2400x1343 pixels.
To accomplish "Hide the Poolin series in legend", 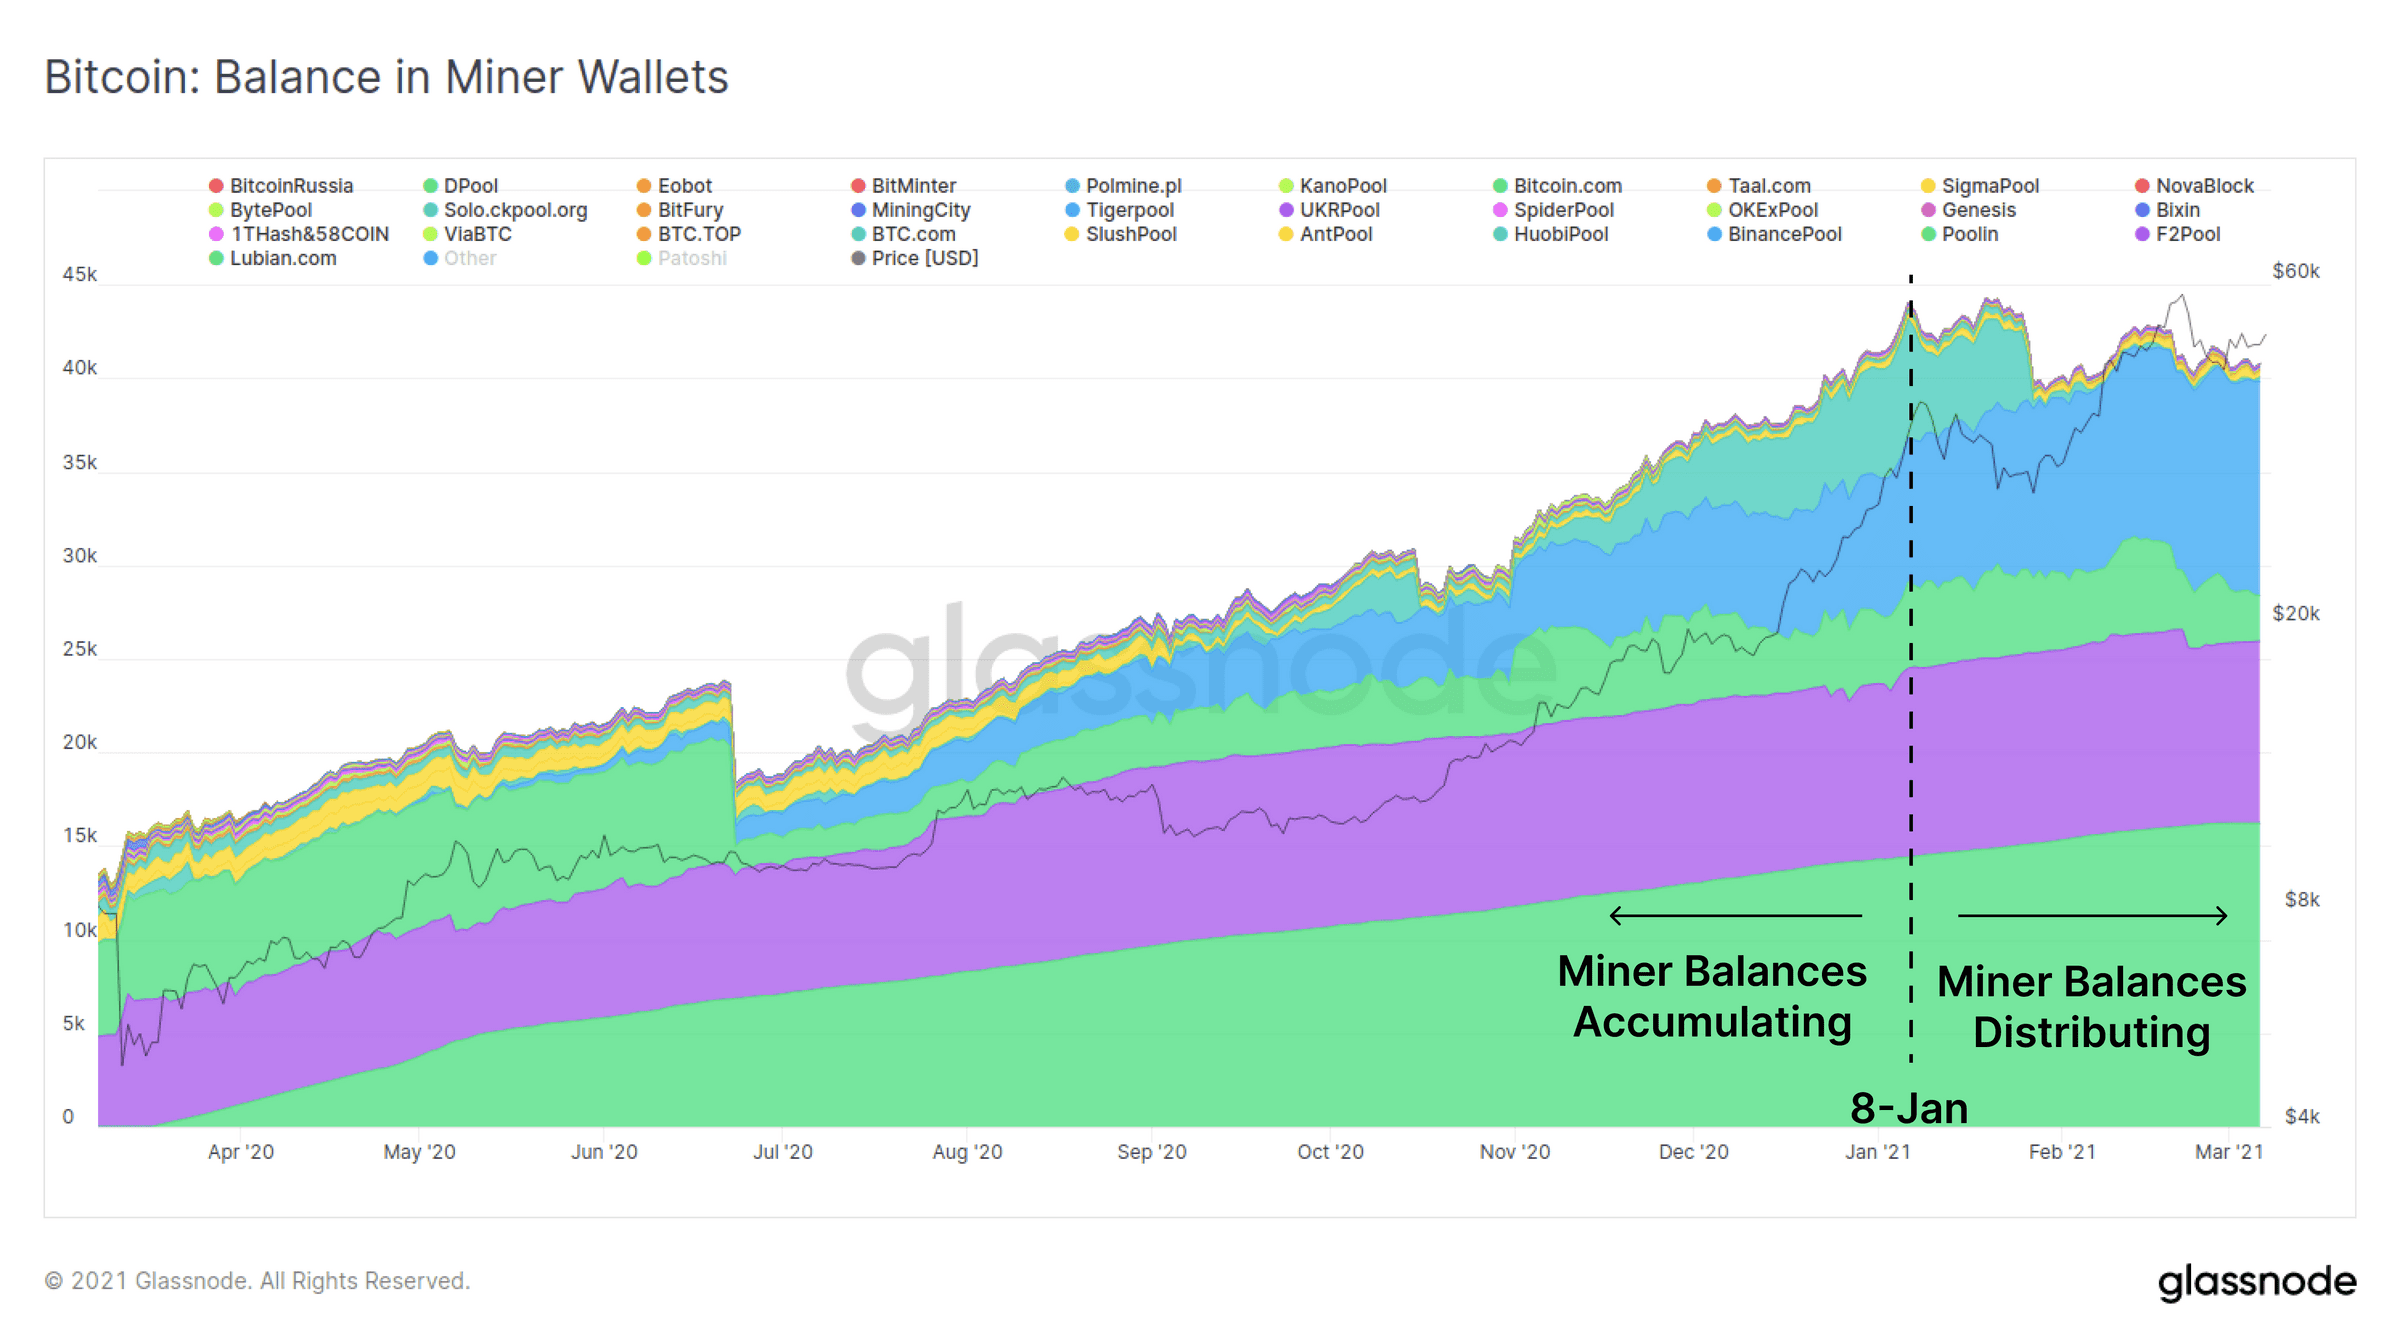I will click(1960, 234).
